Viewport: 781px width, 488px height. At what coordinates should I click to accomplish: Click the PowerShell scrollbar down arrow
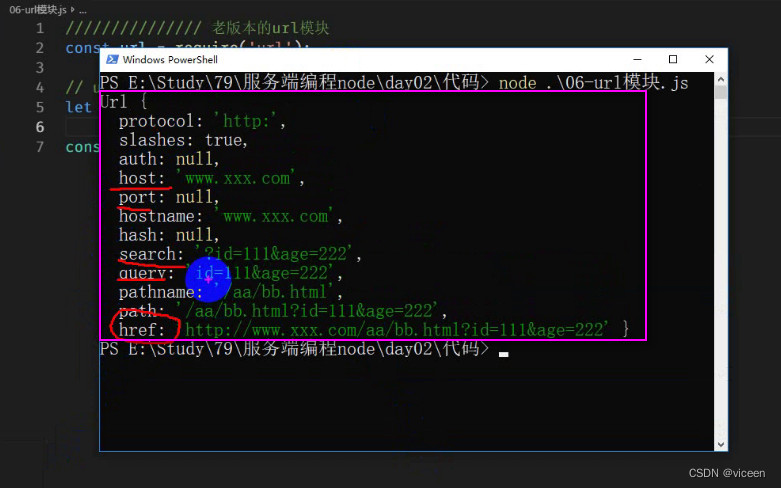tap(721, 444)
